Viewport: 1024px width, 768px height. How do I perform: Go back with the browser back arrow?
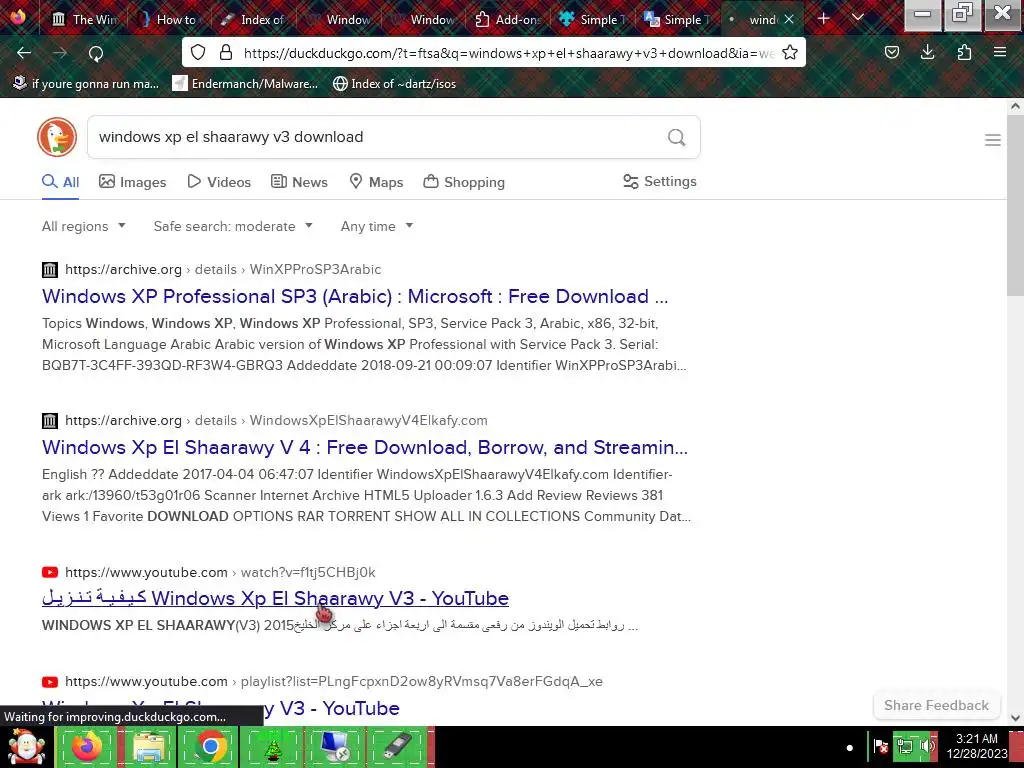[24, 53]
